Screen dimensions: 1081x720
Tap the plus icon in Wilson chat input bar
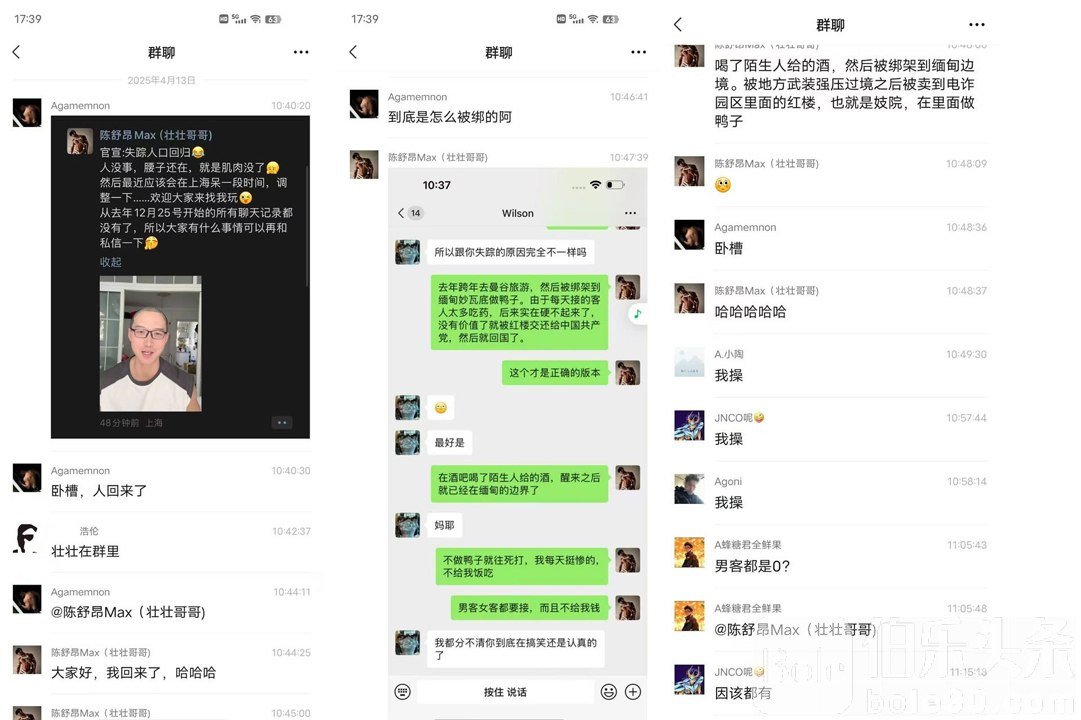[633, 692]
